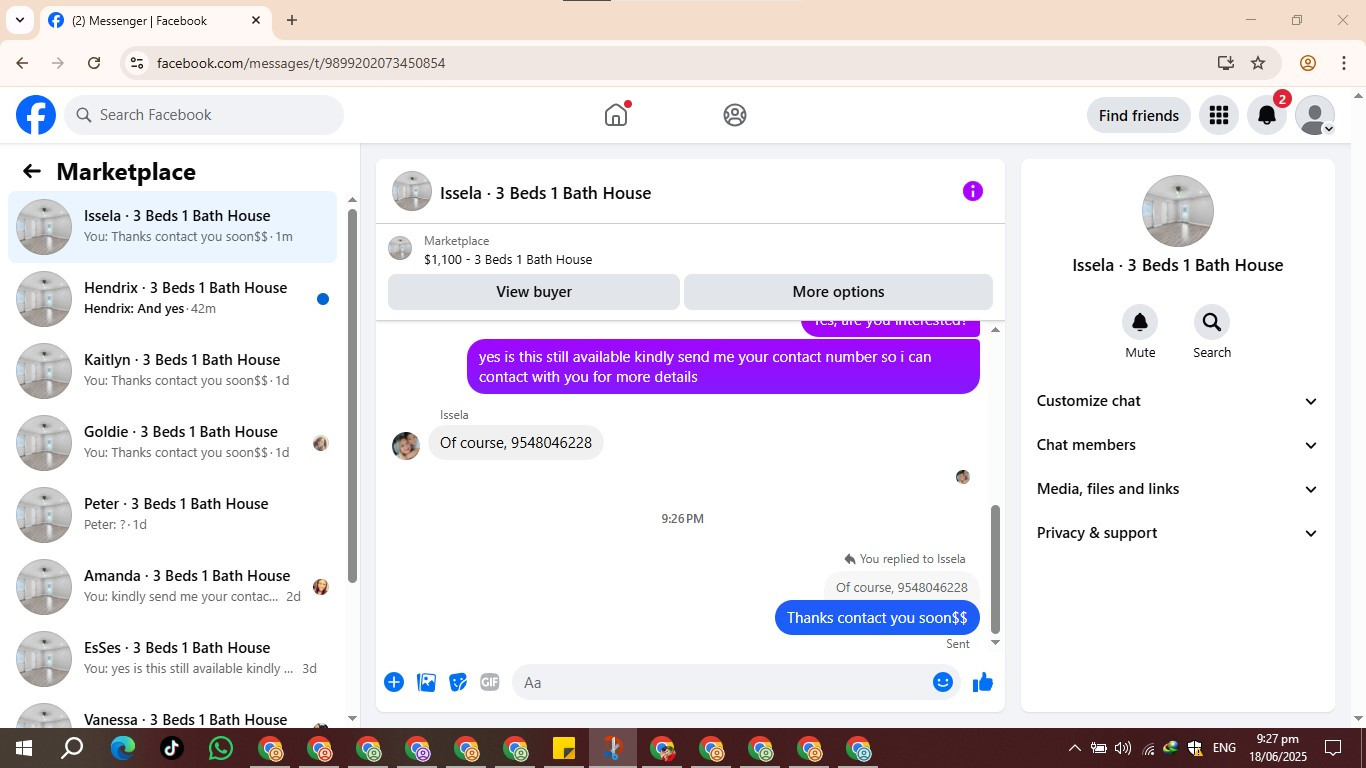Open TikTok from the taskbar

171,748
